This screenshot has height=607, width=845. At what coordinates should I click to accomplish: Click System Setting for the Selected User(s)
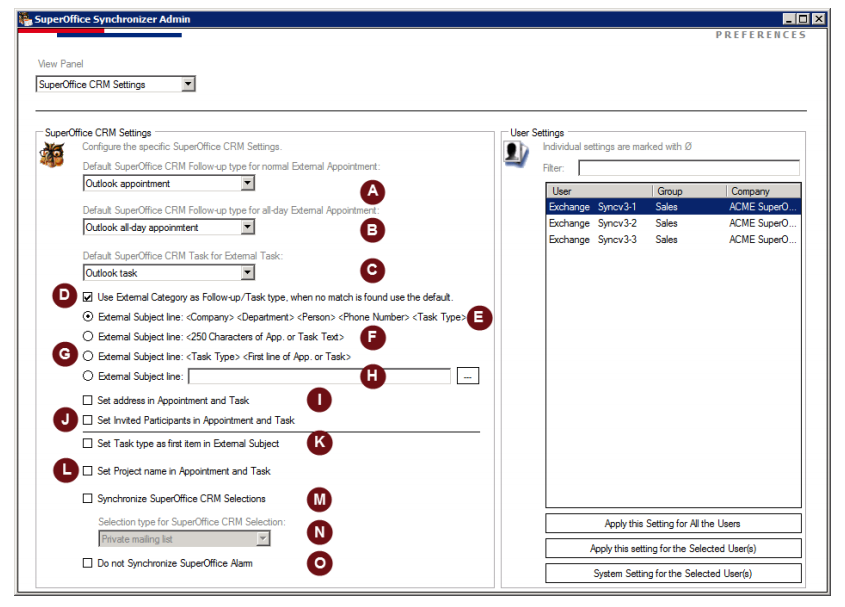tap(673, 573)
